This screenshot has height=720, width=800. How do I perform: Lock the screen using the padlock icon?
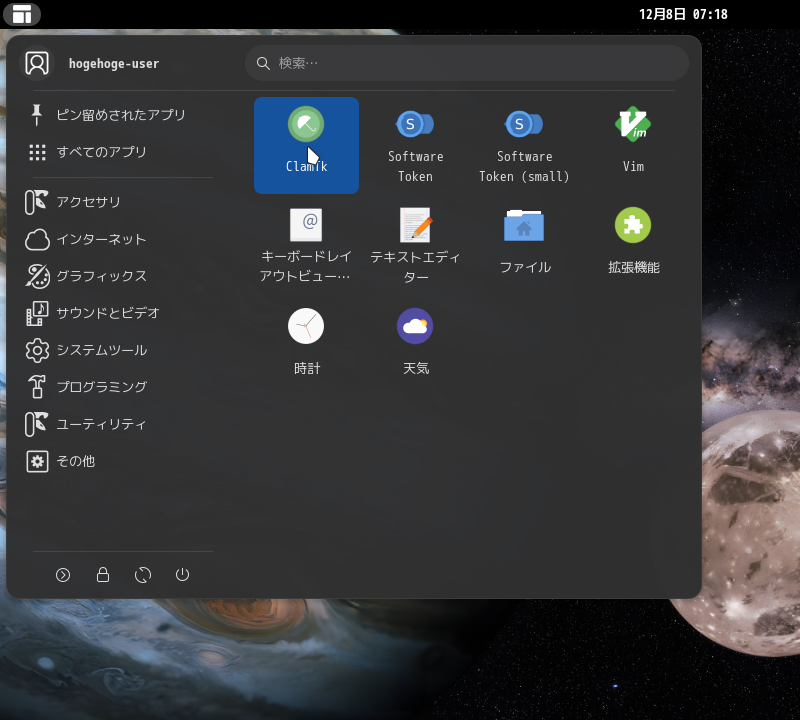tap(103, 575)
